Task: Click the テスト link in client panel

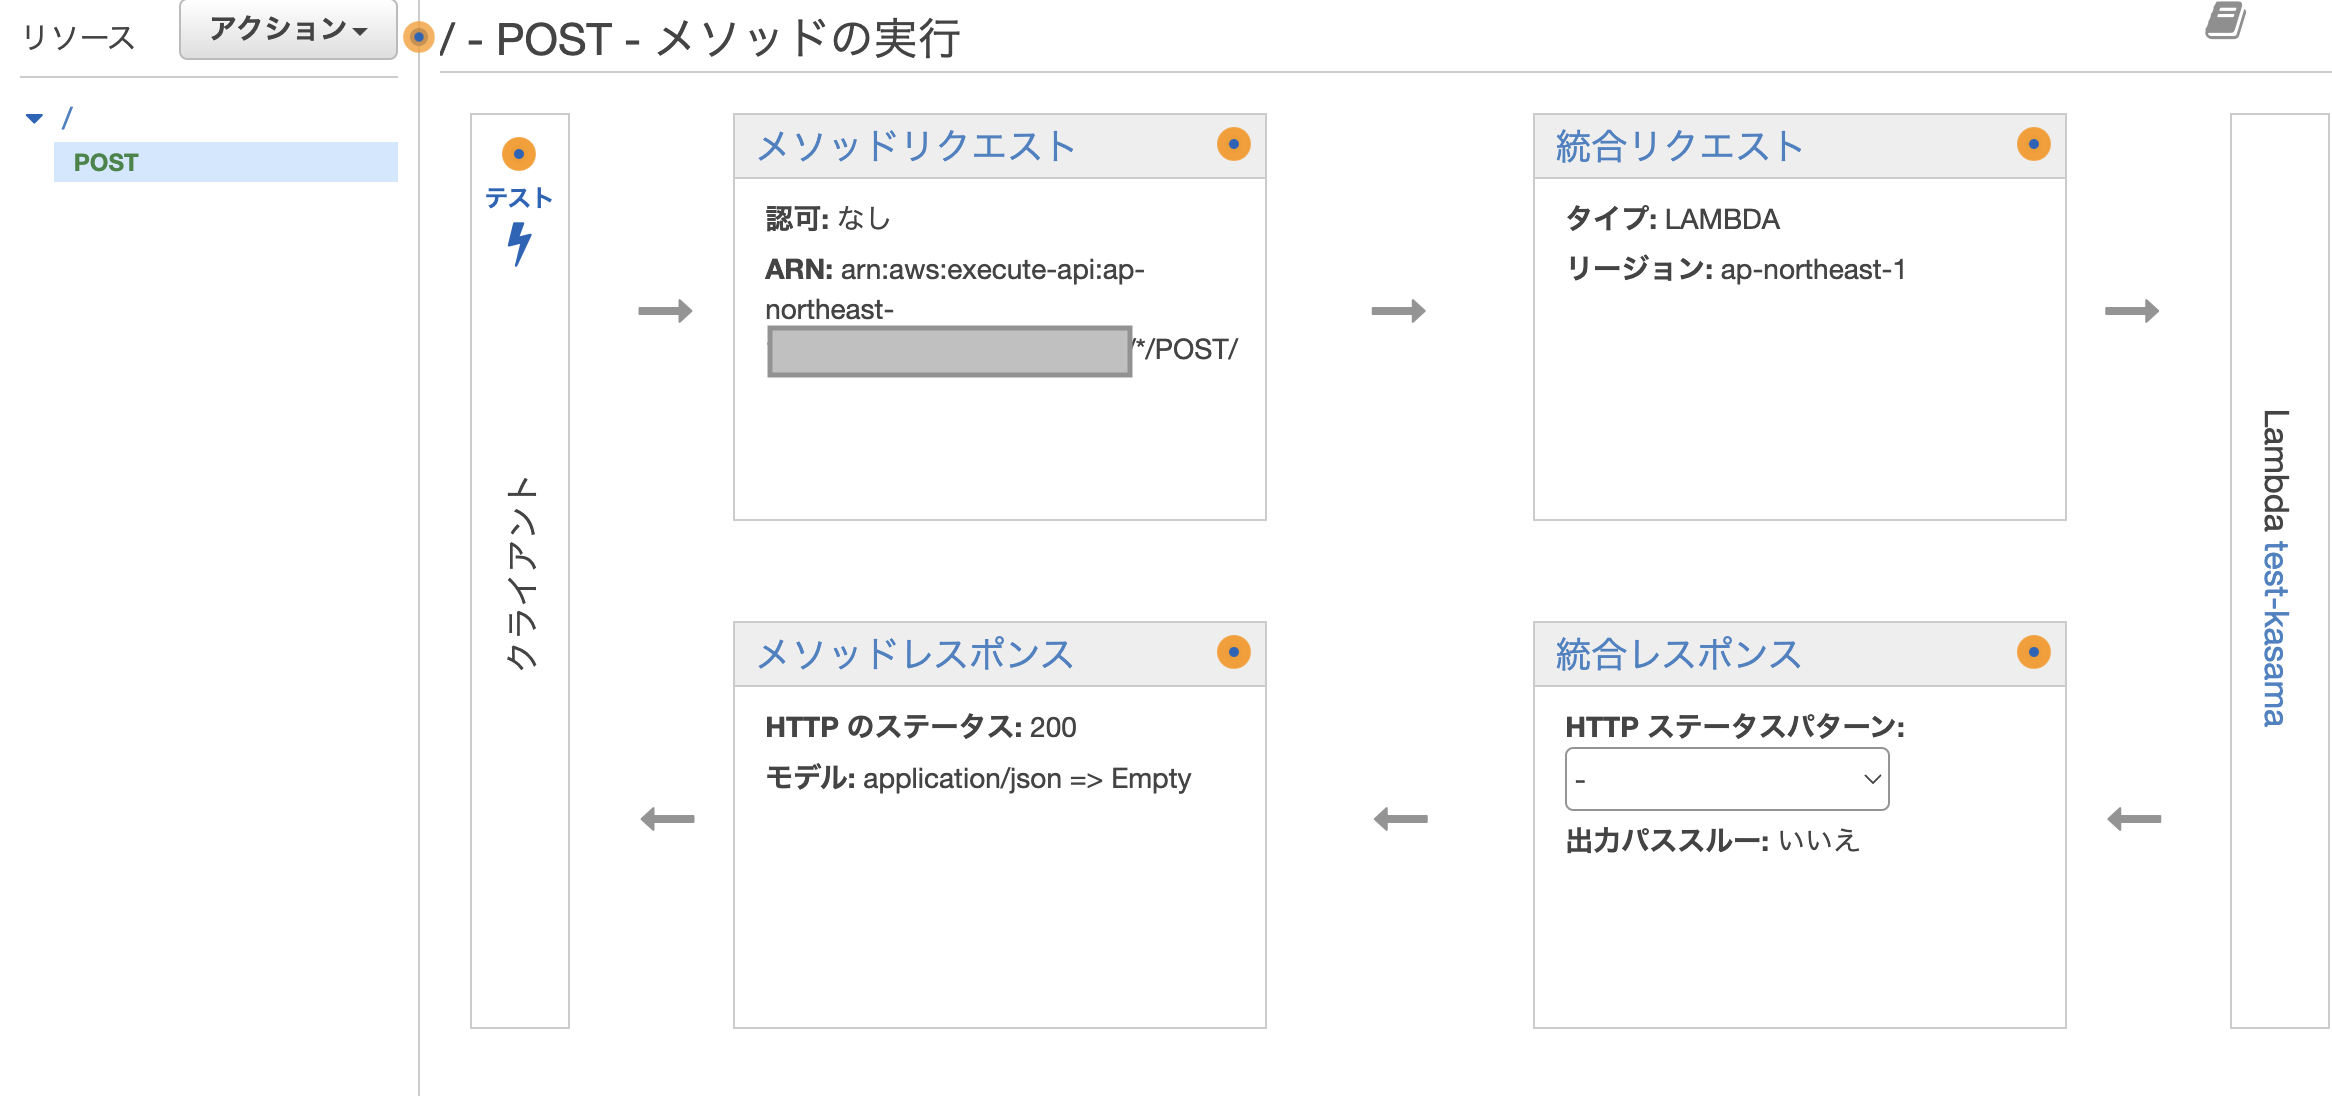Action: pos(519,198)
